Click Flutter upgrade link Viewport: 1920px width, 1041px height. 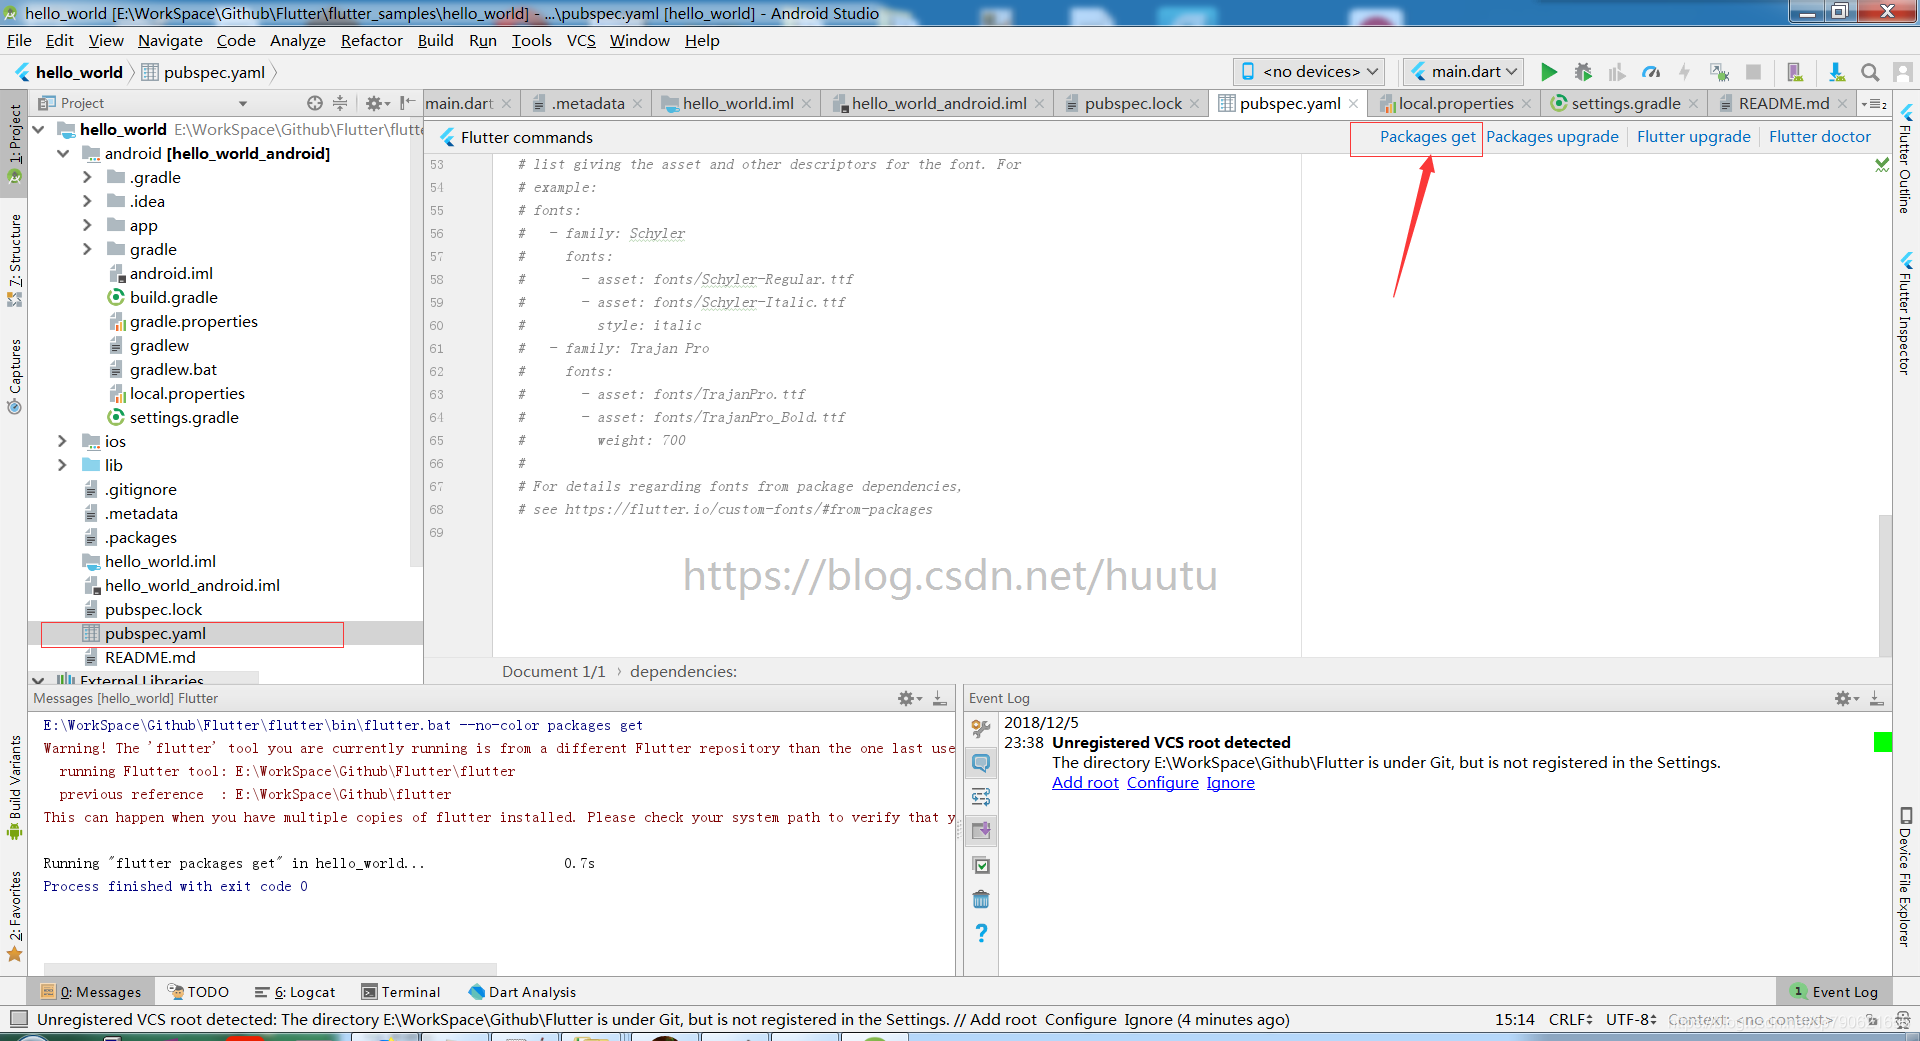(x=1693, y=137)
